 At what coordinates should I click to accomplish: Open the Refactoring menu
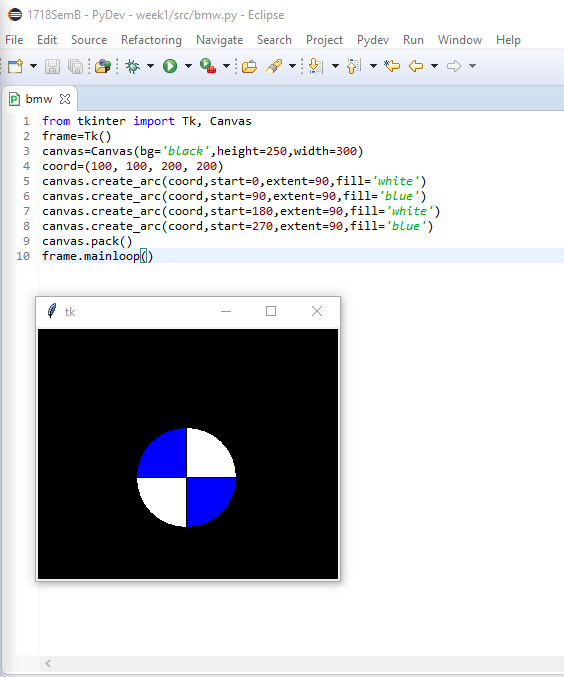coord(151,40)
